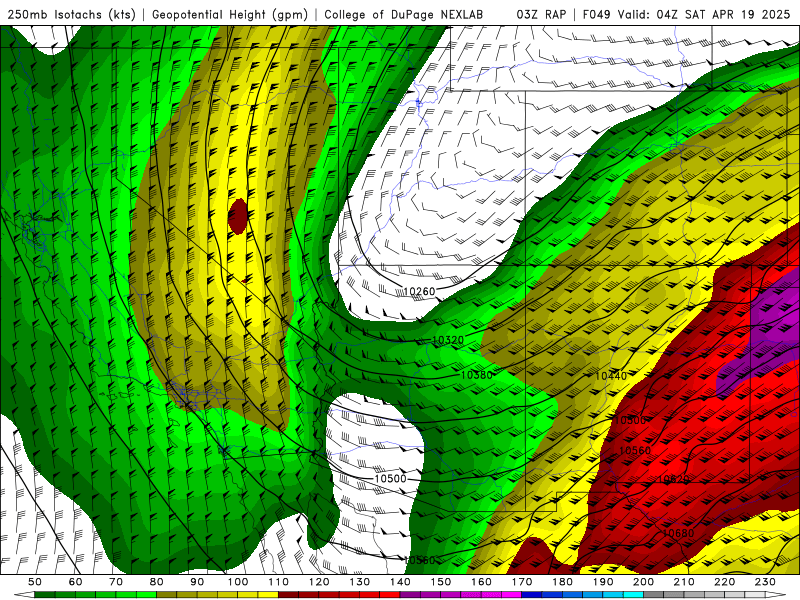This screenshot has height=600, width=800.
Task: Click the 220 knots scale label
Action: (724, 581)
